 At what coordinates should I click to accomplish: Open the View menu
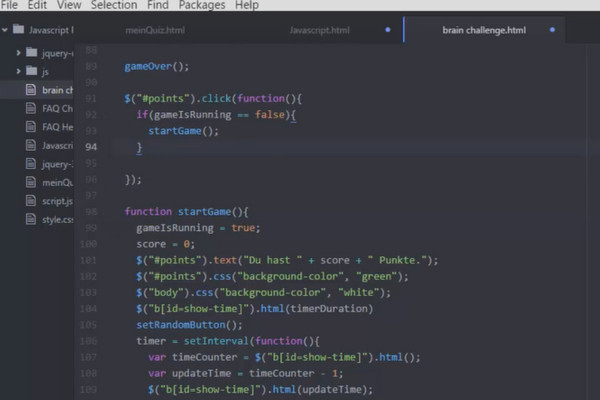[69, 5]
